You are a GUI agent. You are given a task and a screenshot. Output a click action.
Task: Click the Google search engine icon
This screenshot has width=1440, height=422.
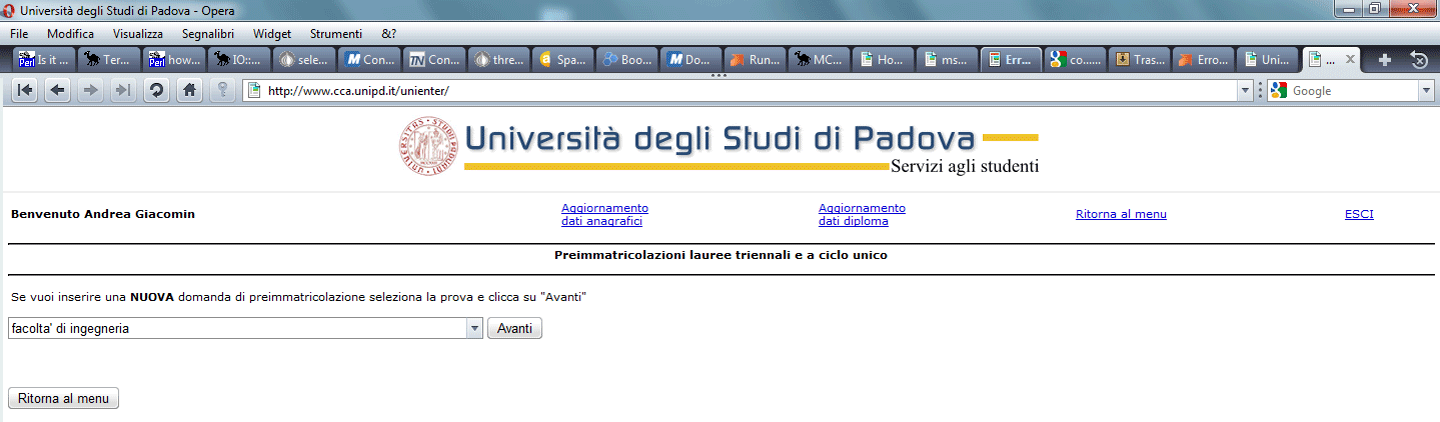point(1277,91)
